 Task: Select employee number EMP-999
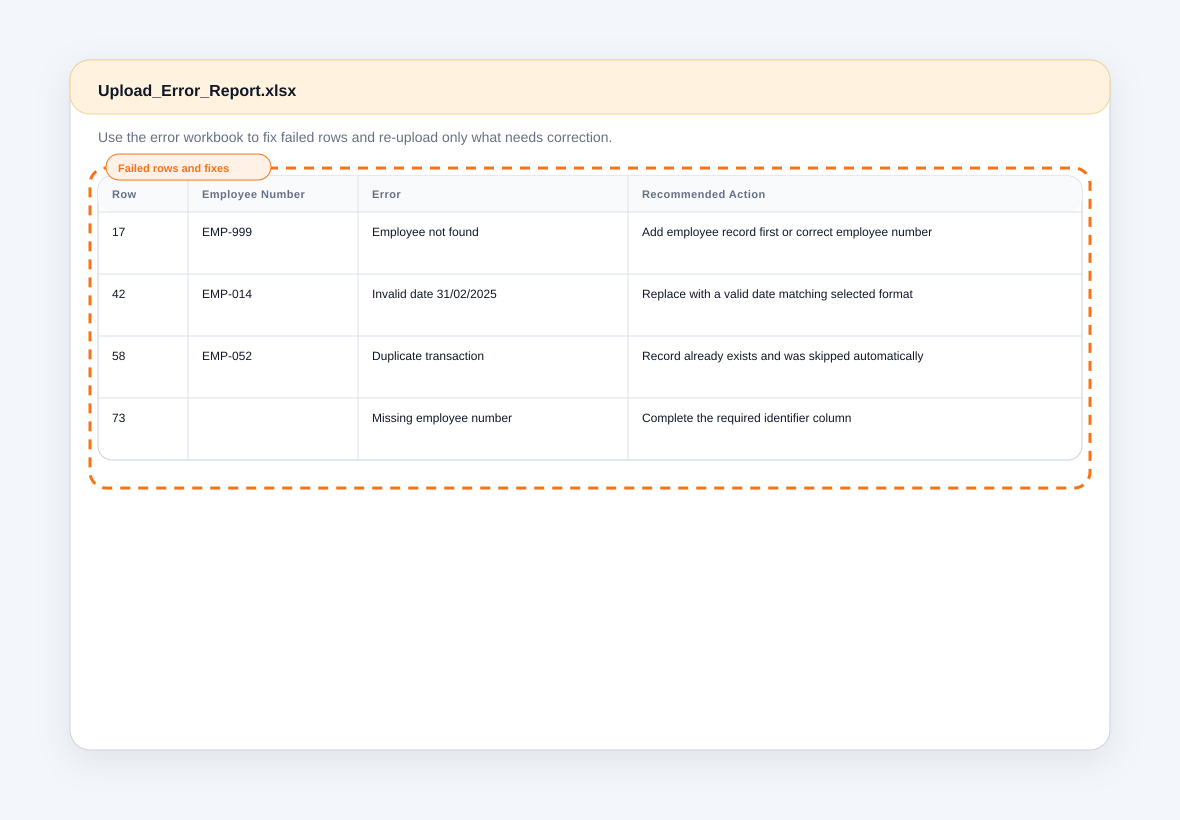[x=227, y=232]
